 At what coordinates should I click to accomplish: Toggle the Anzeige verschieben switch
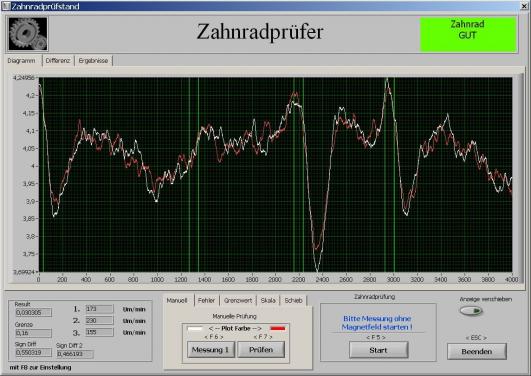[471, 311]
